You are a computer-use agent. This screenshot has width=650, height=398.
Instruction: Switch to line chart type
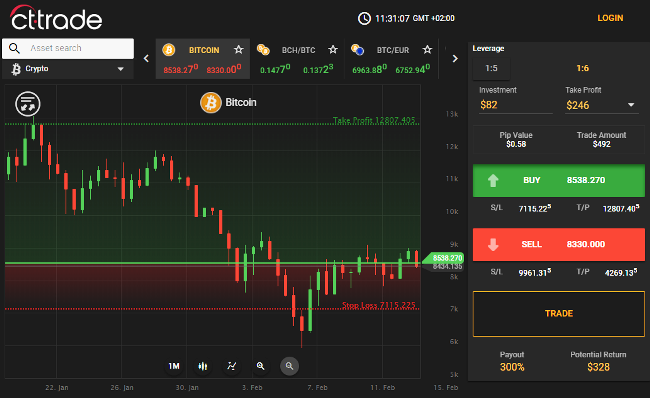[x=231, y=366]
